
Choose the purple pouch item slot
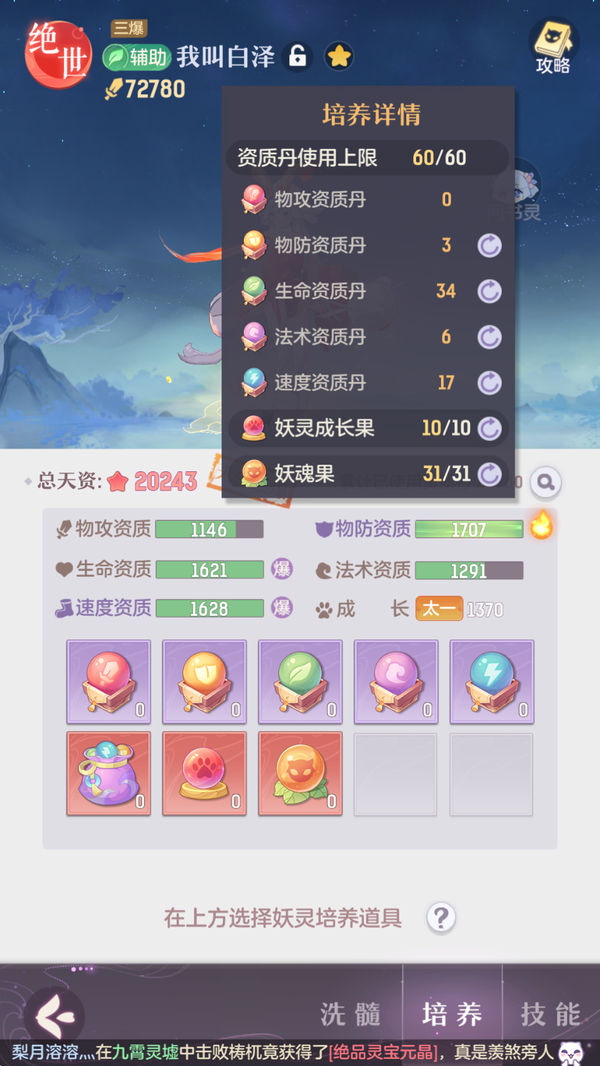click(109, 774)
